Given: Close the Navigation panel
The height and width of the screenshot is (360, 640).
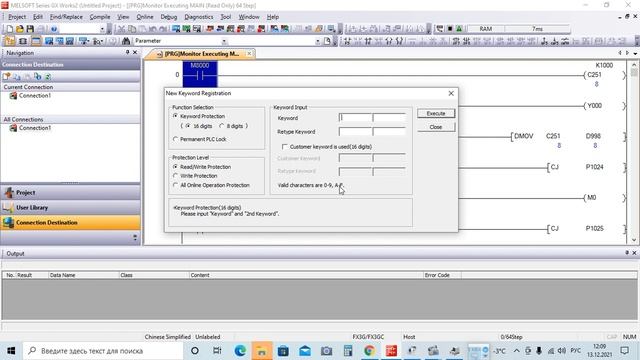Looking at the screenshot, I should tap(135, 53).
